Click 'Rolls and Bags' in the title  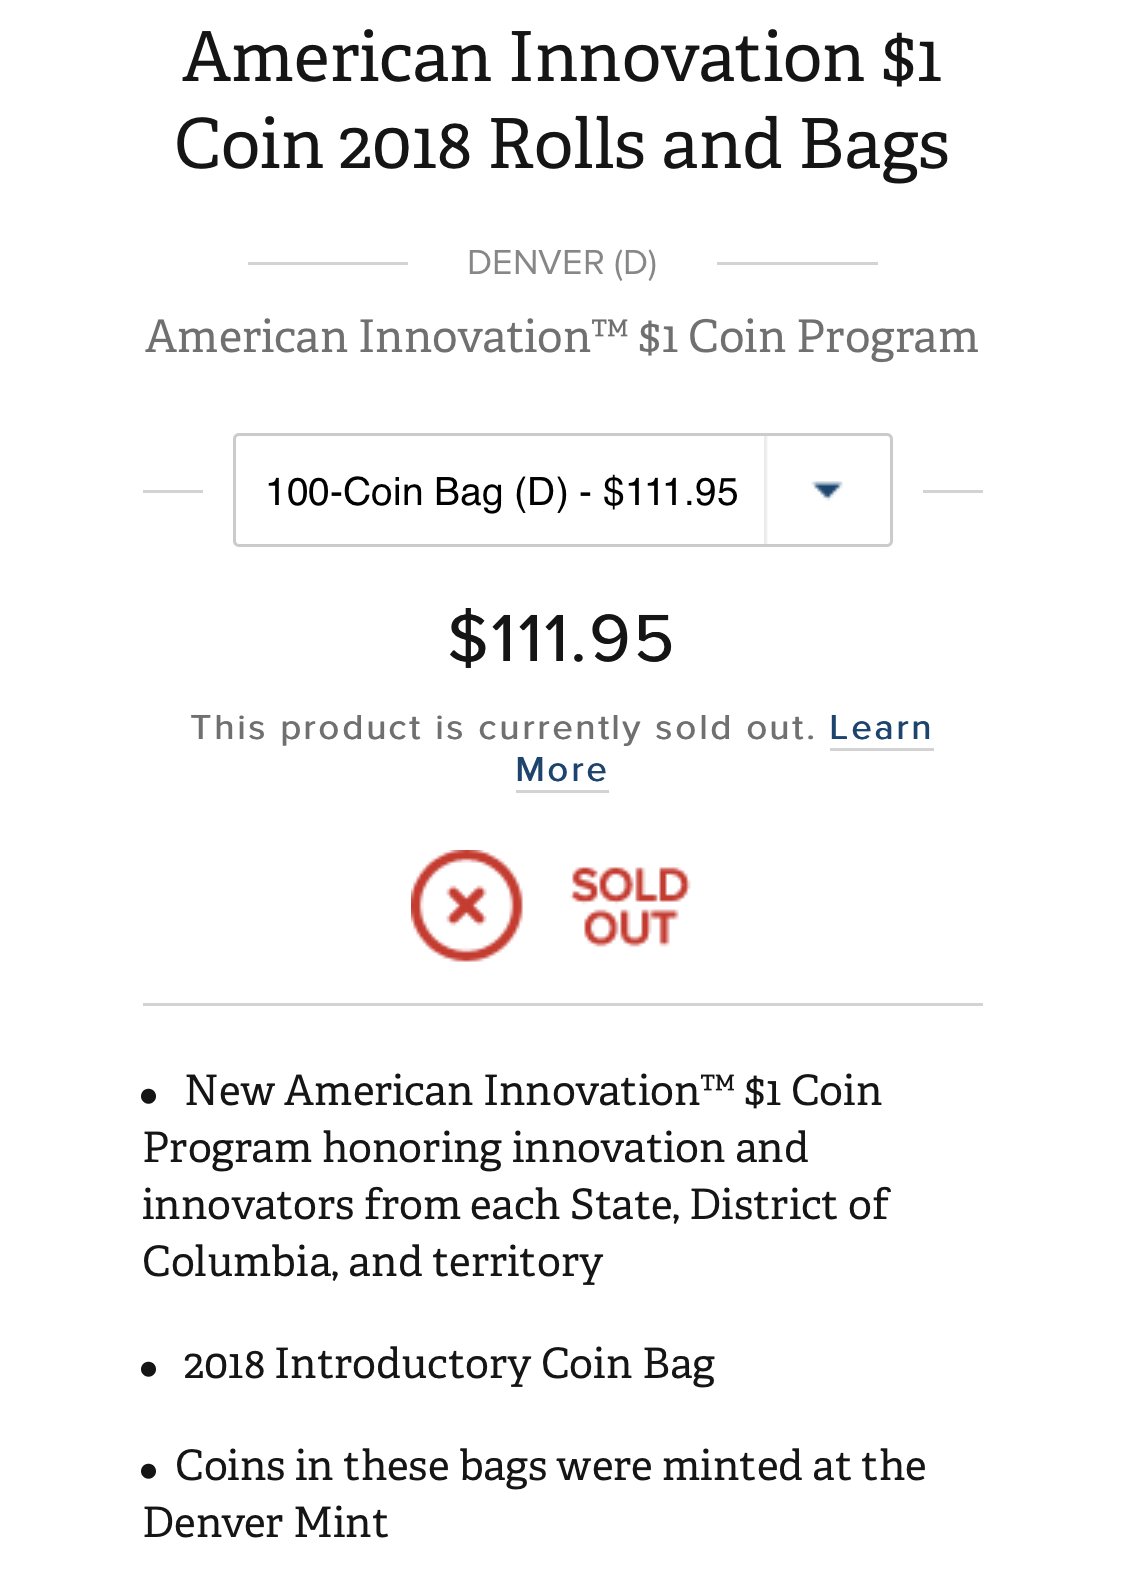719,145
